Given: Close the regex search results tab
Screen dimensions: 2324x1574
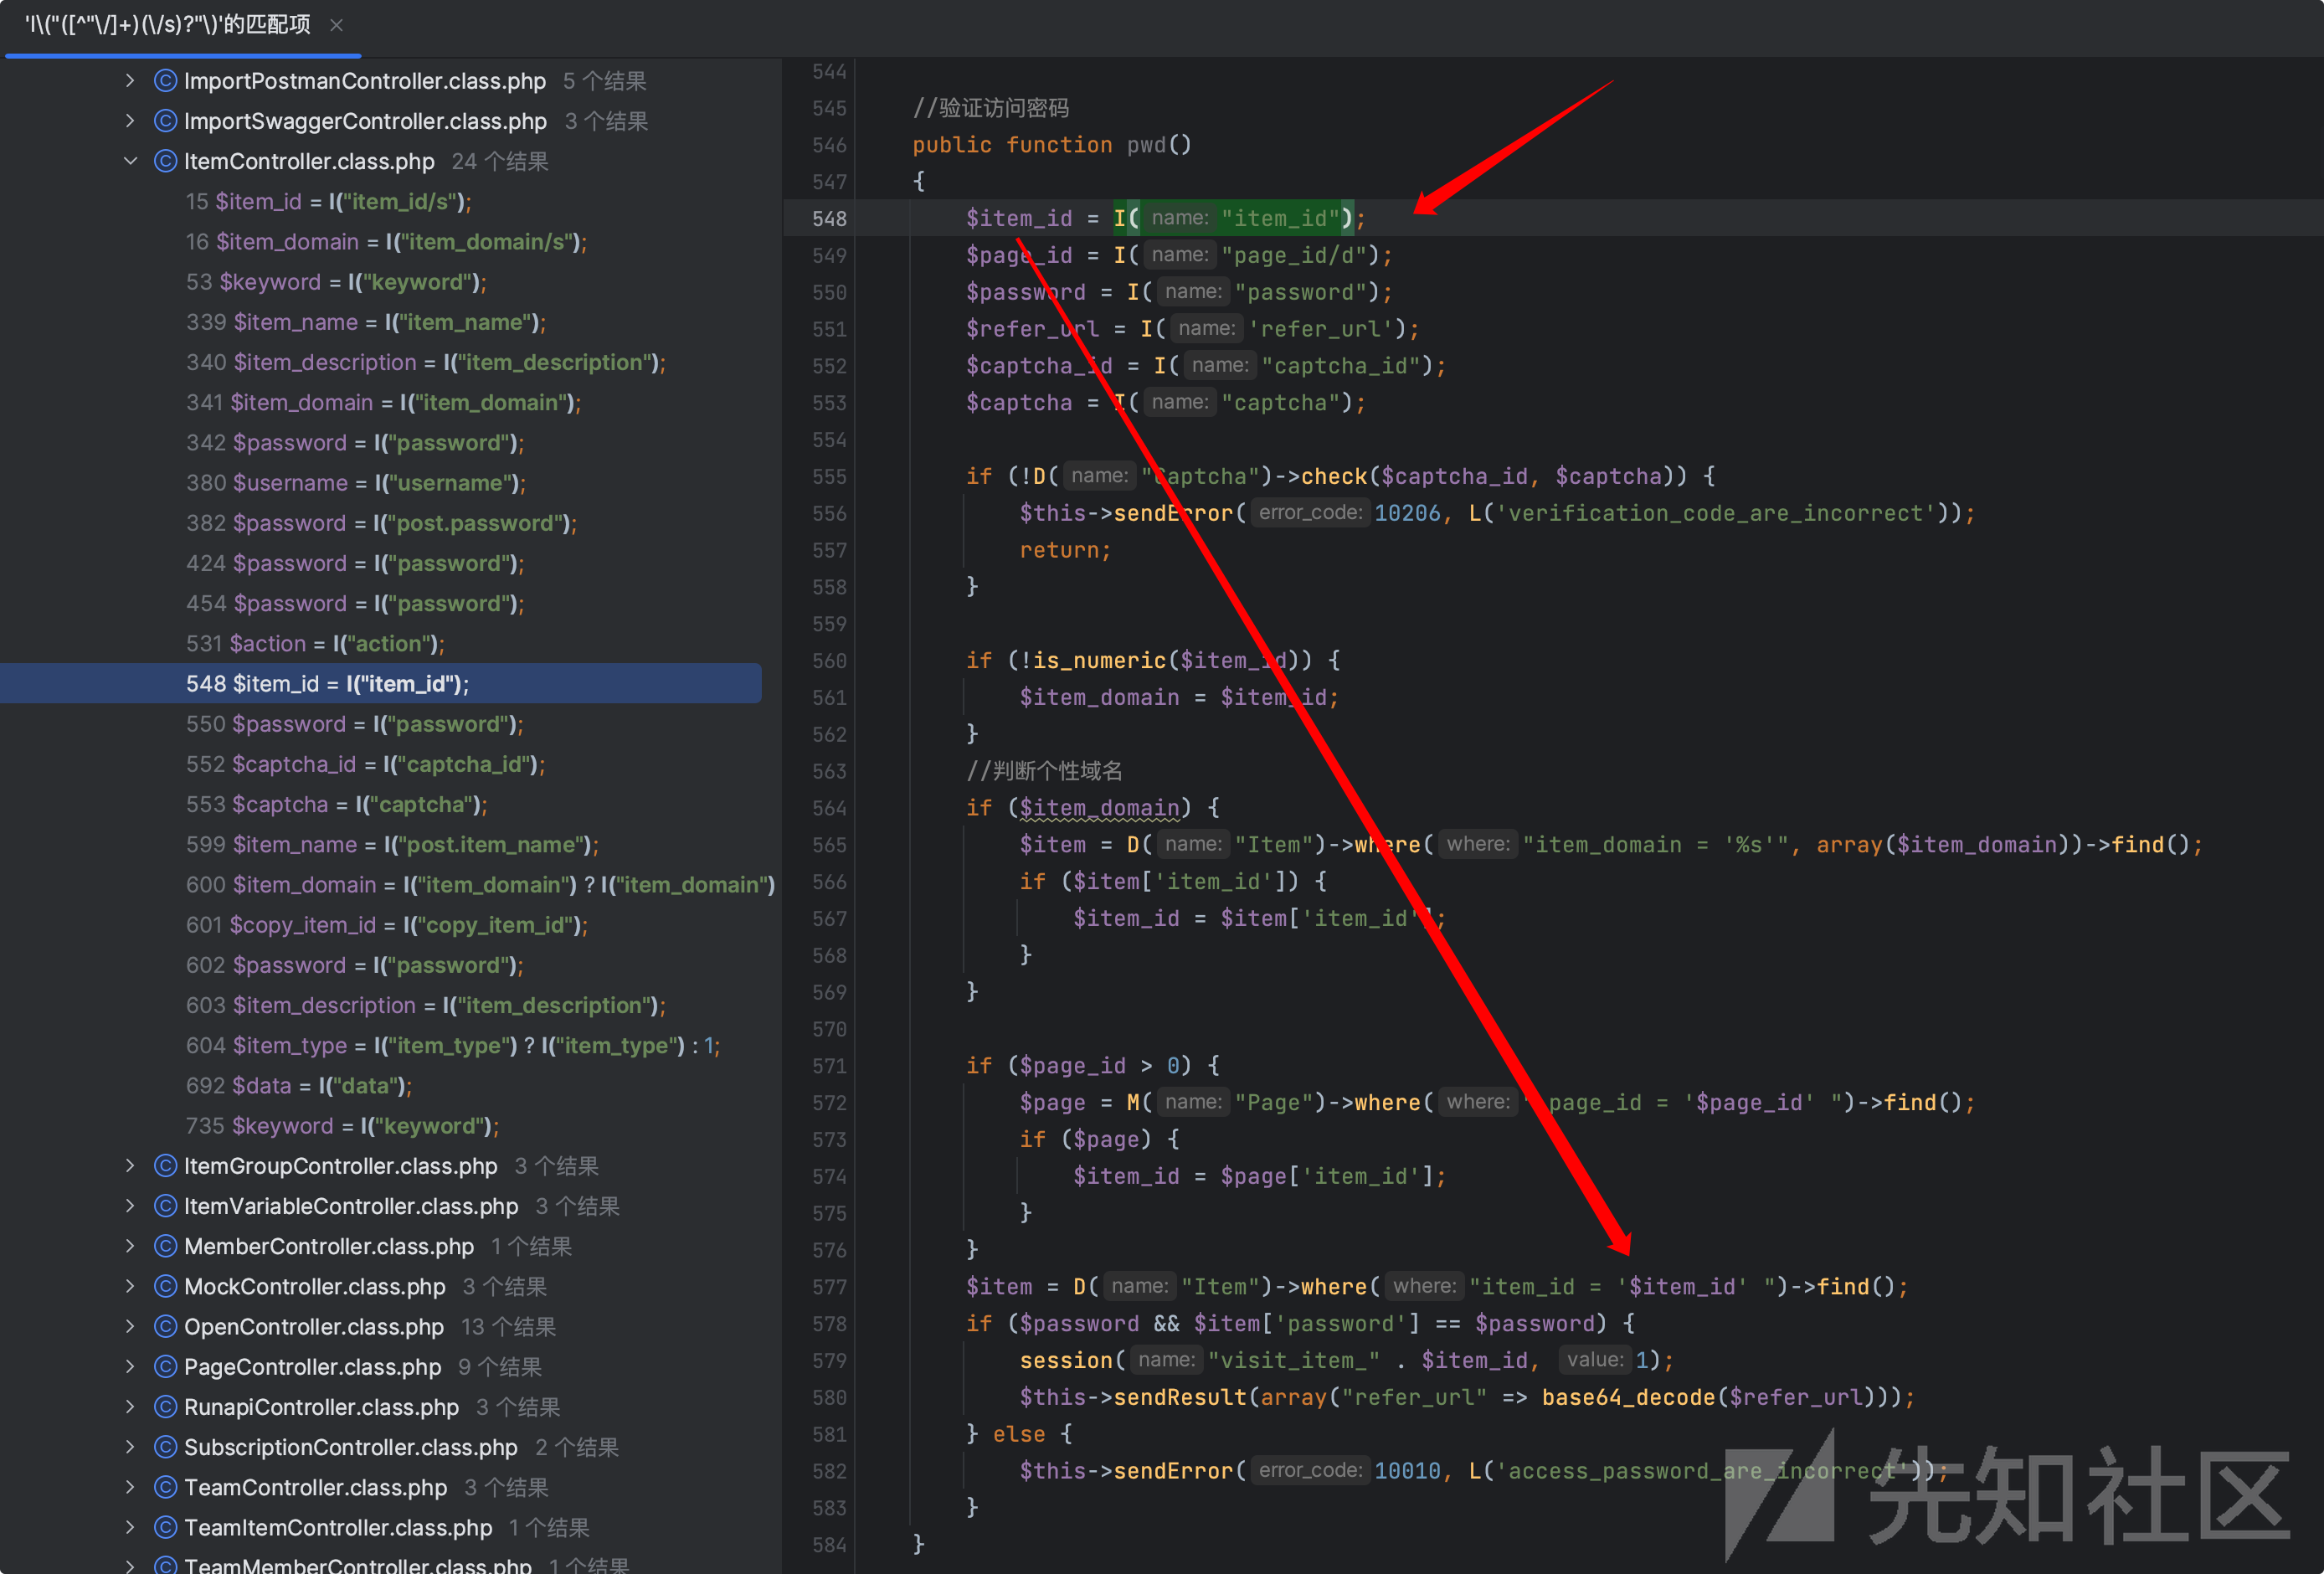Looking at the screenshot, I should coord(337,25).
